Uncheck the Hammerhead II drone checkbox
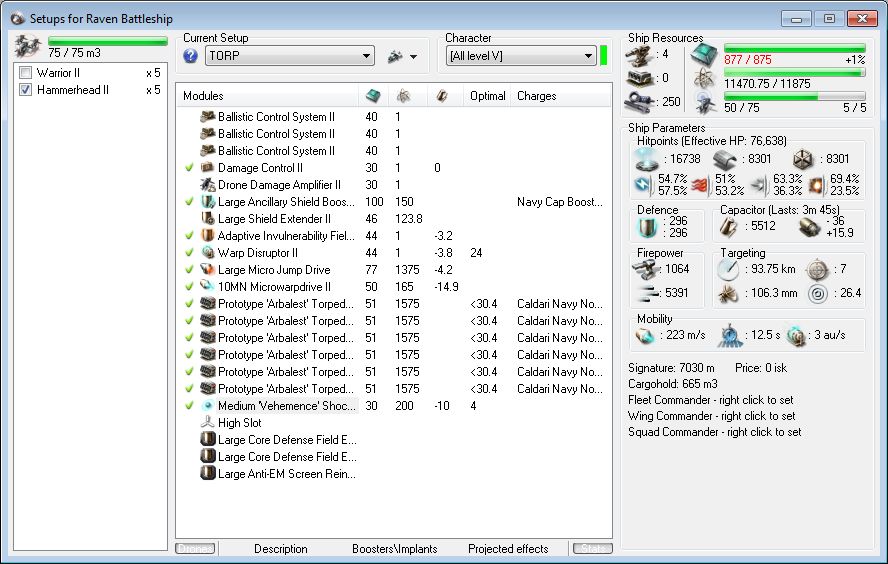Viewport: 888px width, 564px height. 25,89
